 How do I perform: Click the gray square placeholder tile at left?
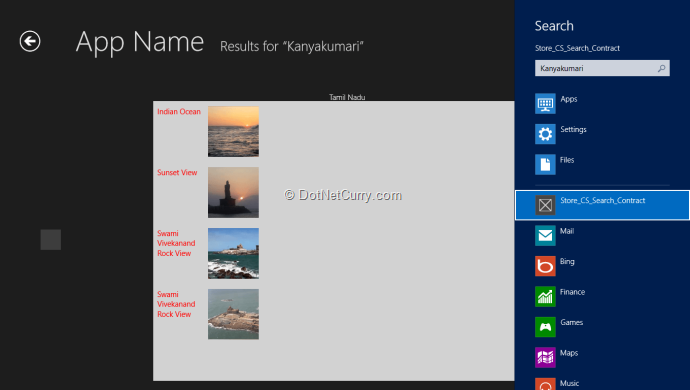[51, 239]
